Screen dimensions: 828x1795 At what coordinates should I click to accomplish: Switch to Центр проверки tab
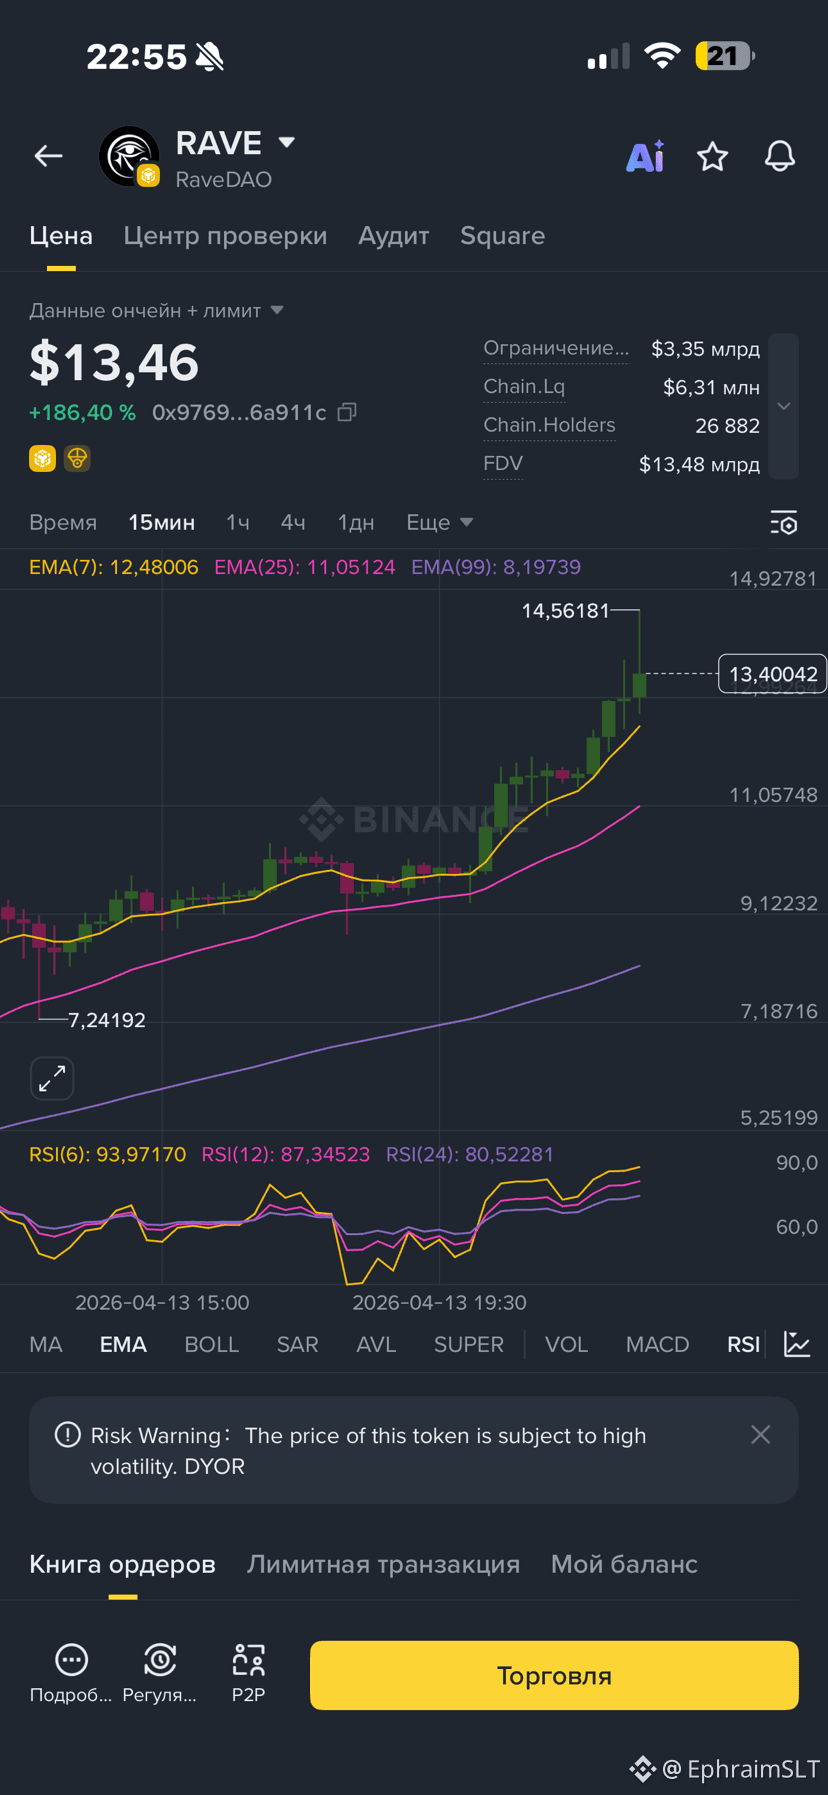pyautogui.click(x=225, y=235)
